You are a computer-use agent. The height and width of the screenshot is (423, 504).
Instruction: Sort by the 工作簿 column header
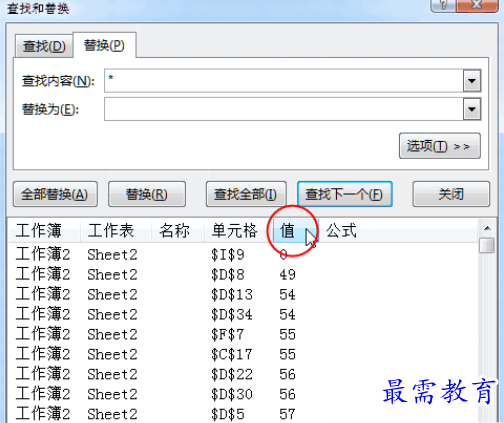pos(44,230)
